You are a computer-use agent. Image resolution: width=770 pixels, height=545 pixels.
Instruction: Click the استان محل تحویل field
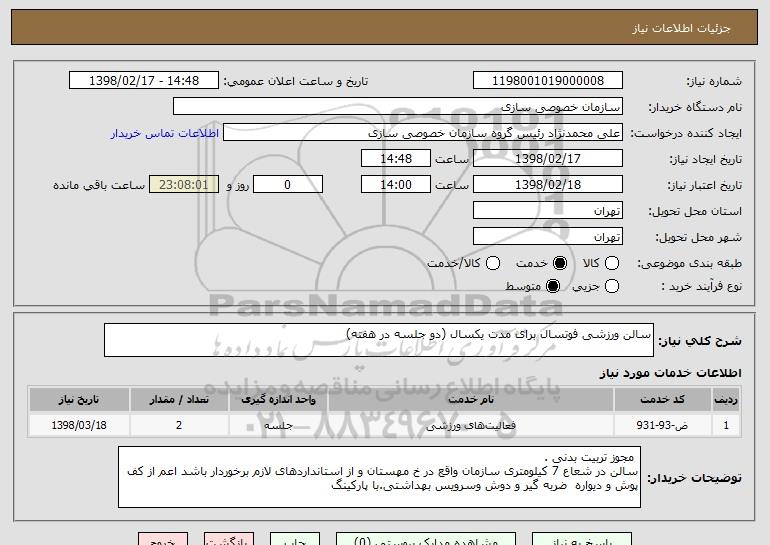(x=548, y=211)
